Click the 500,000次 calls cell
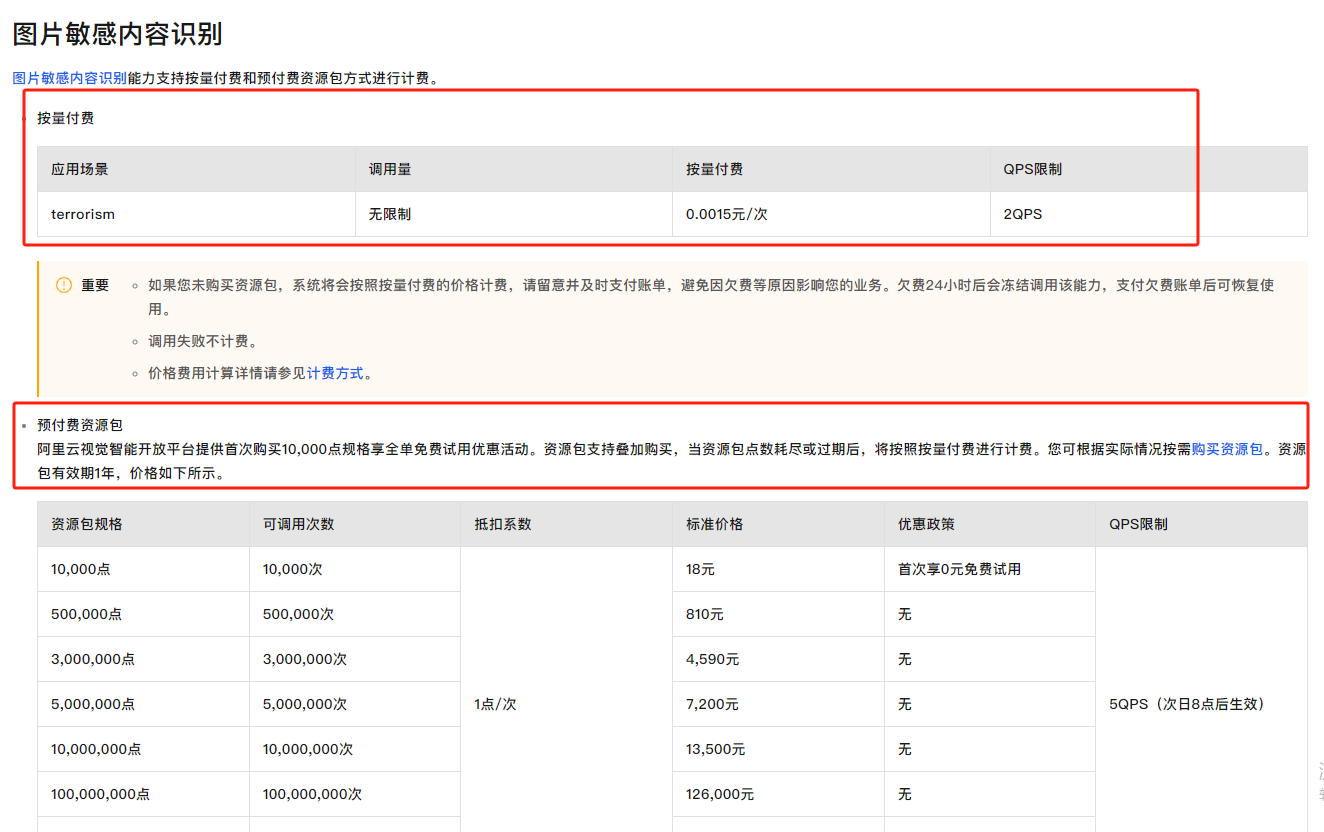Screen dimensions: 1324x832 [x=355, y=614]
